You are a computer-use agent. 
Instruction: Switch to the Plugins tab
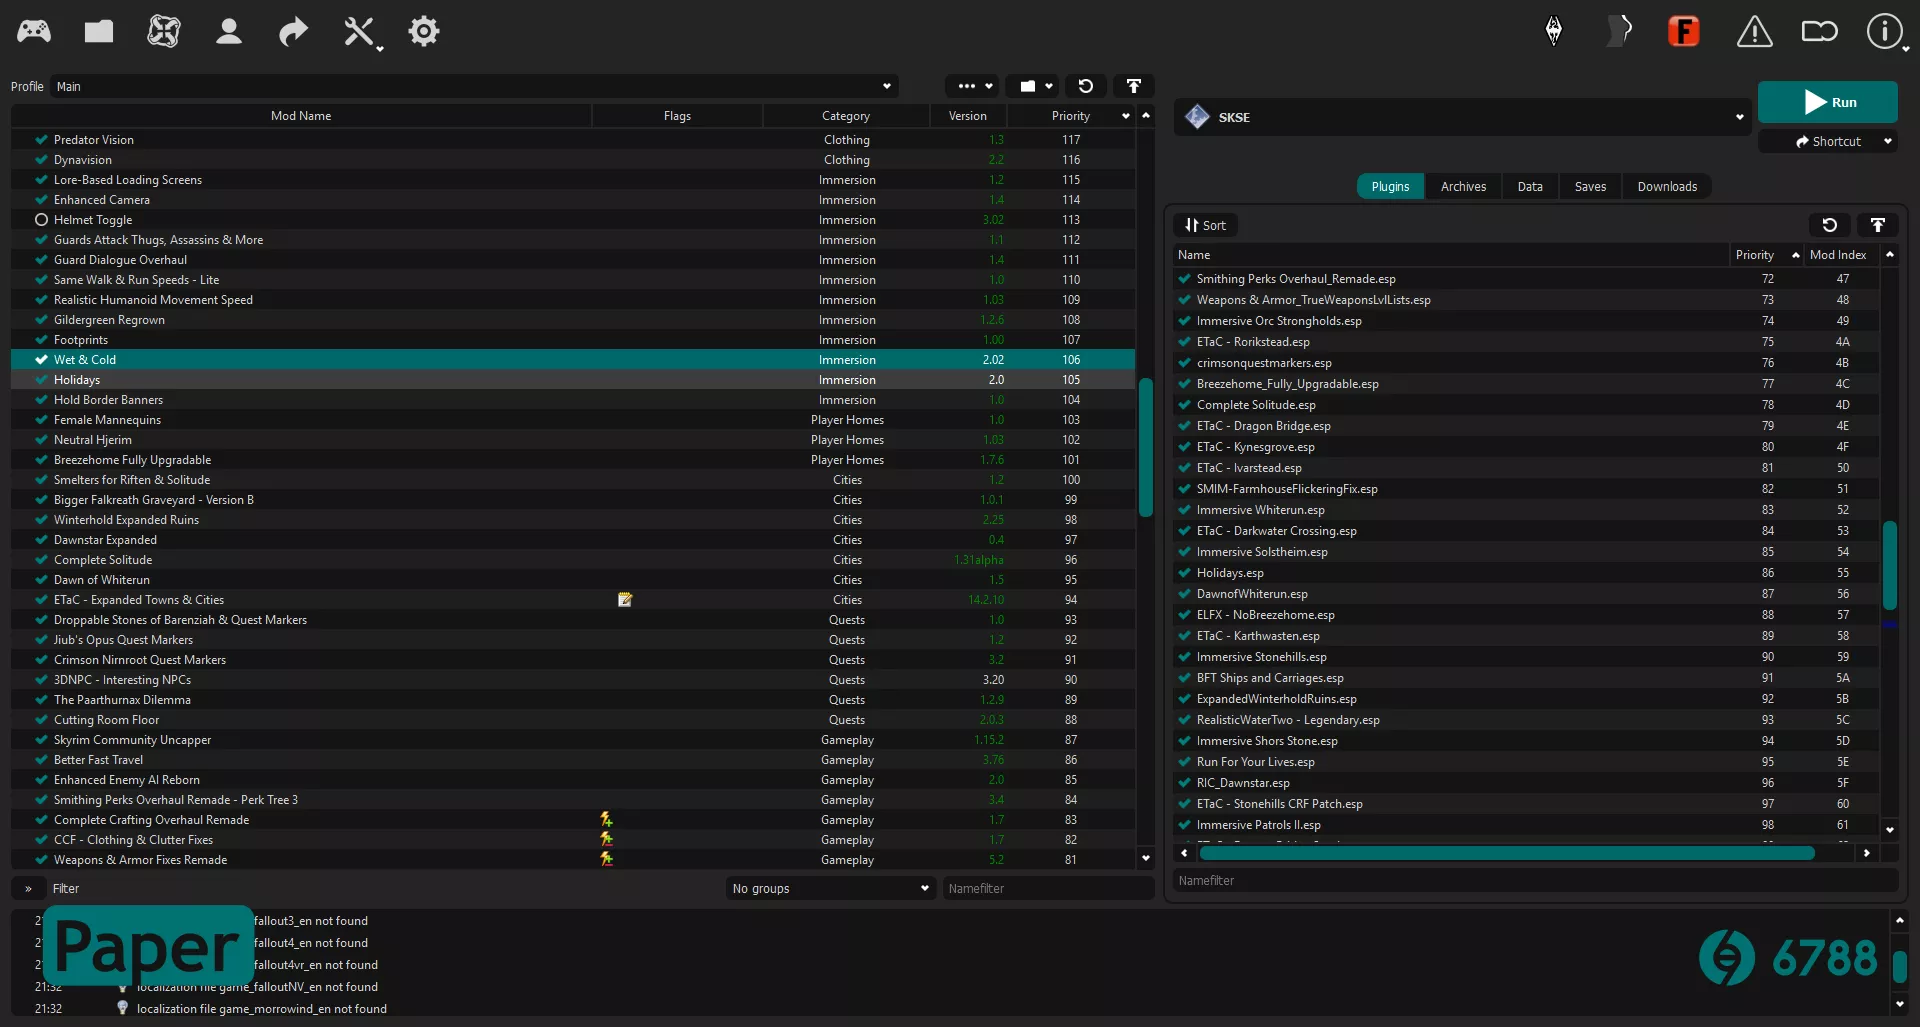[x=1390, y=186]
